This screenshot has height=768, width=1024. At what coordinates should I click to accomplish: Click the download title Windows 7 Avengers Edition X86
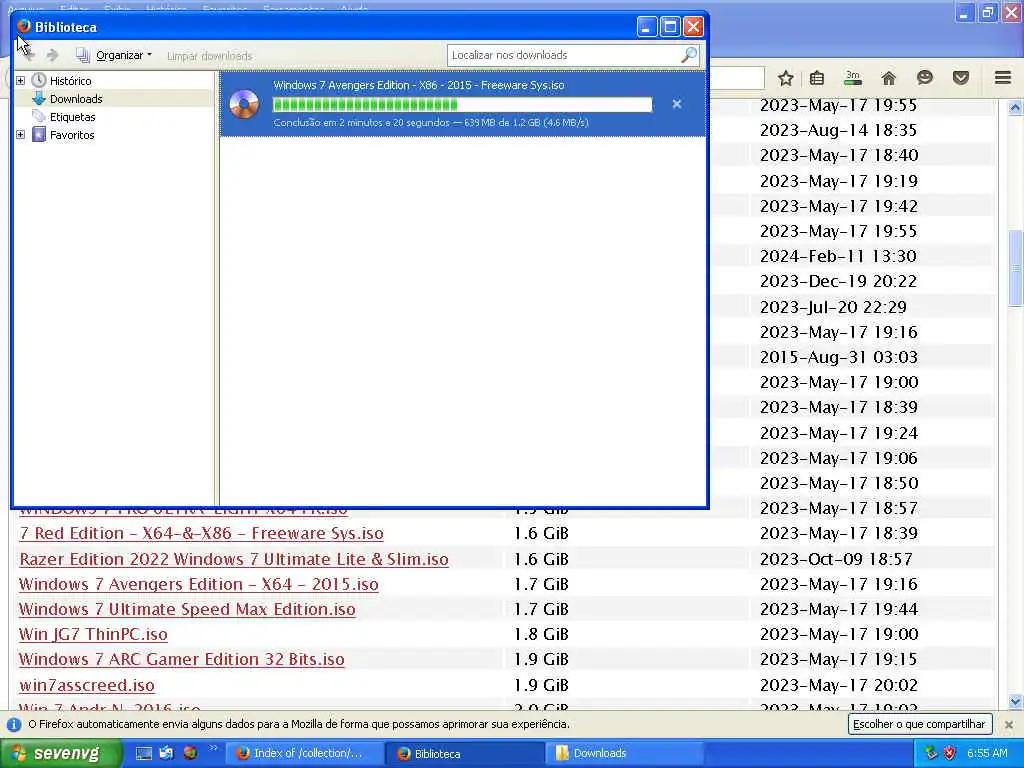point(419,86)
